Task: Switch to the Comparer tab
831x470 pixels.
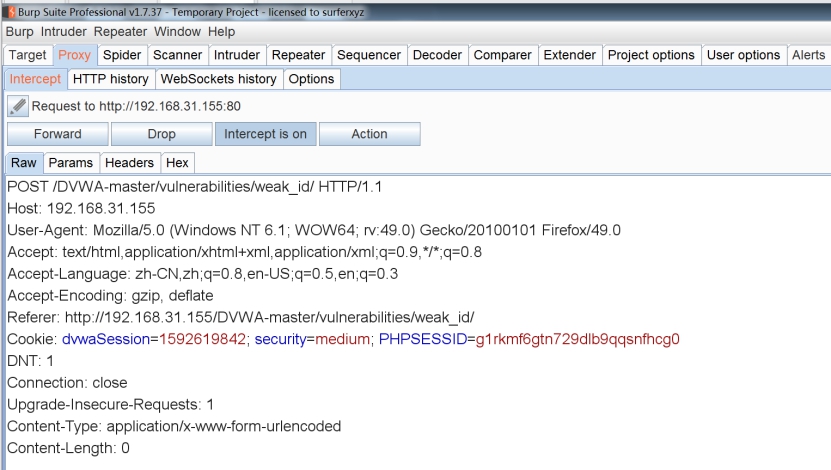Action: tap(502, 55)
